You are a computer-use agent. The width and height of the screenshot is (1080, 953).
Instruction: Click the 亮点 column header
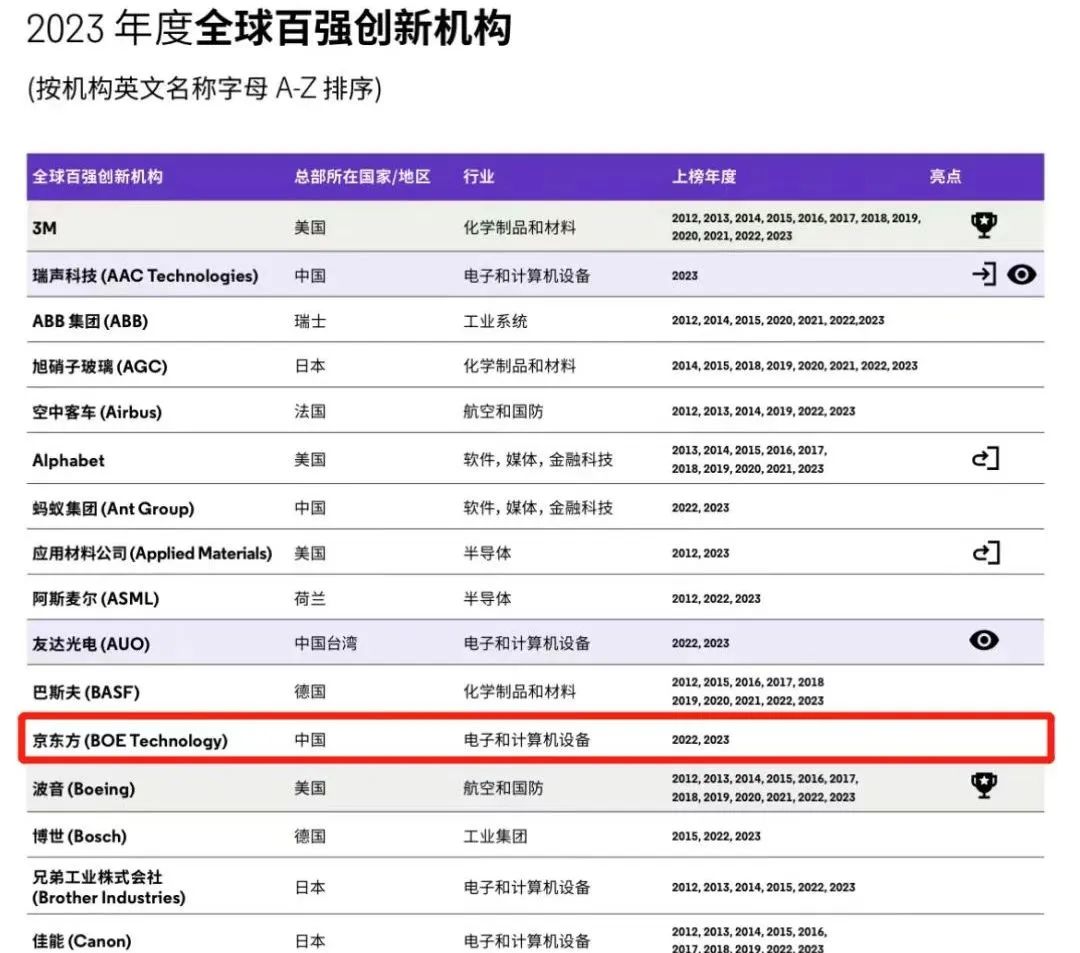(x=944, y=176)
